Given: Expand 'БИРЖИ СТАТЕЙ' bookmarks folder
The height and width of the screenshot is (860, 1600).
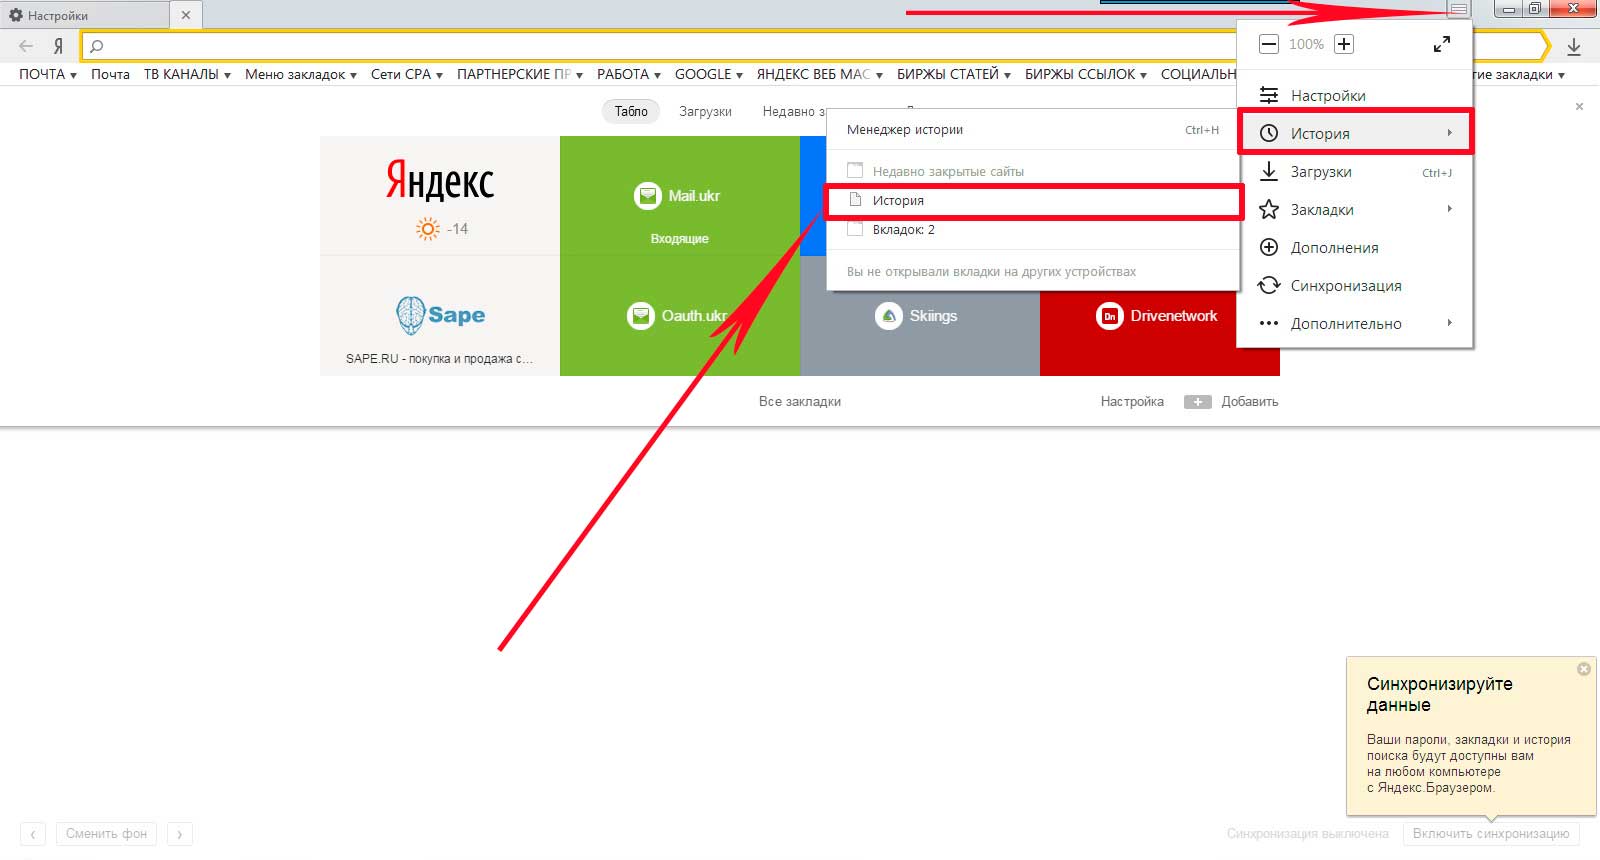Looking at the screenshot, I should tap(954, 74).
